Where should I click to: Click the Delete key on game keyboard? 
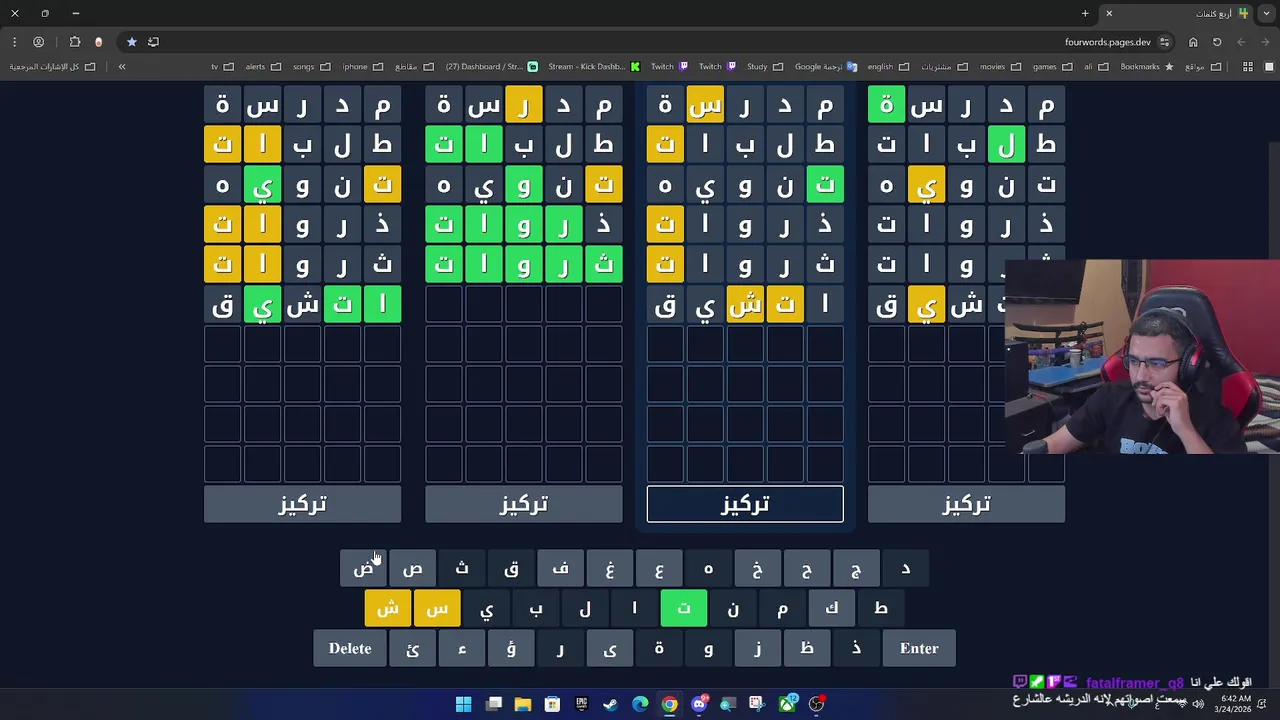[350, 649]
